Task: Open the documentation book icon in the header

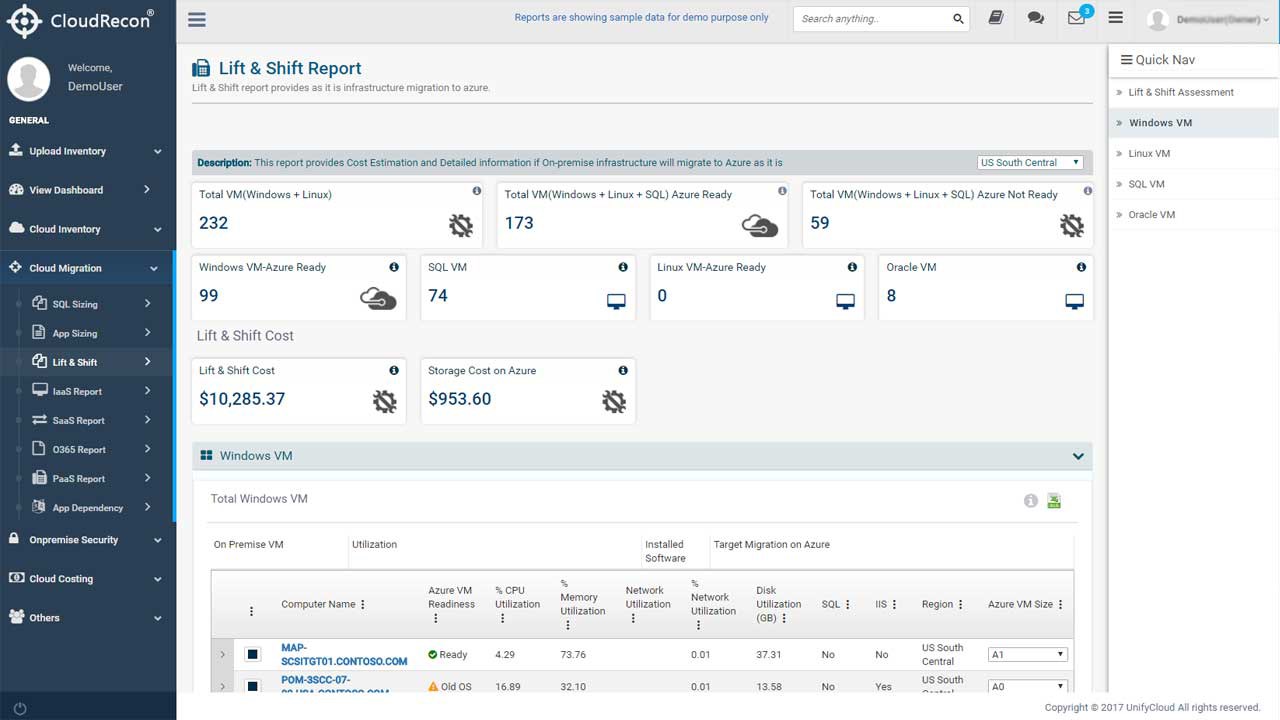Action: [x=995, y=18]
